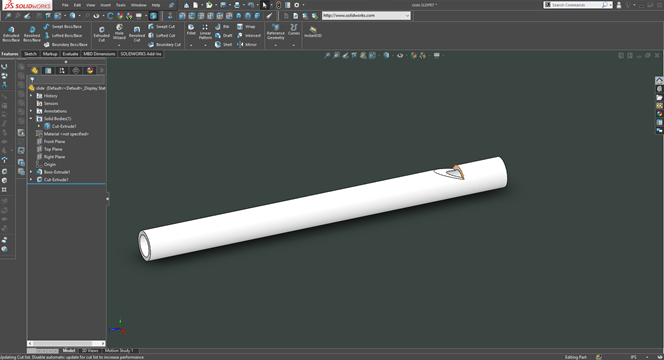
Task: Expand the Annotations tree node
Action: pyautogui.click(x=31, y=111)
